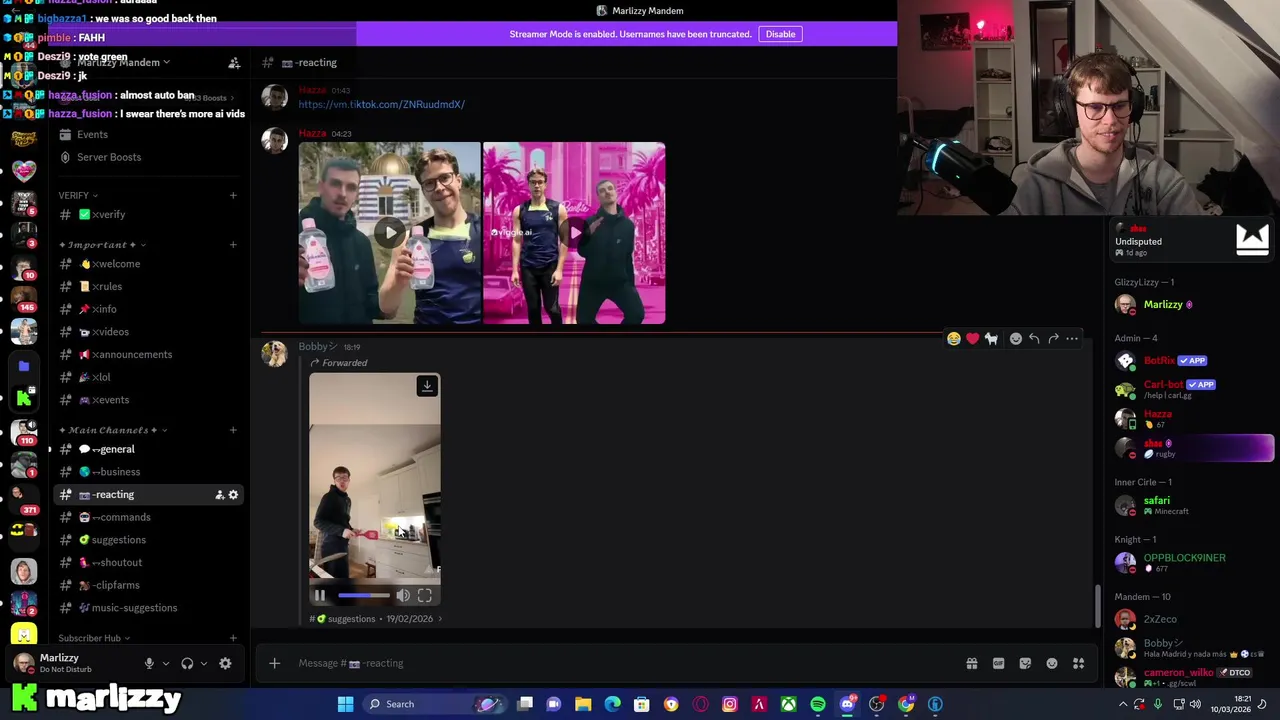This screenshot has width=1280, height=720.
Task: Disable Streamer Mode
Action: 780,34
